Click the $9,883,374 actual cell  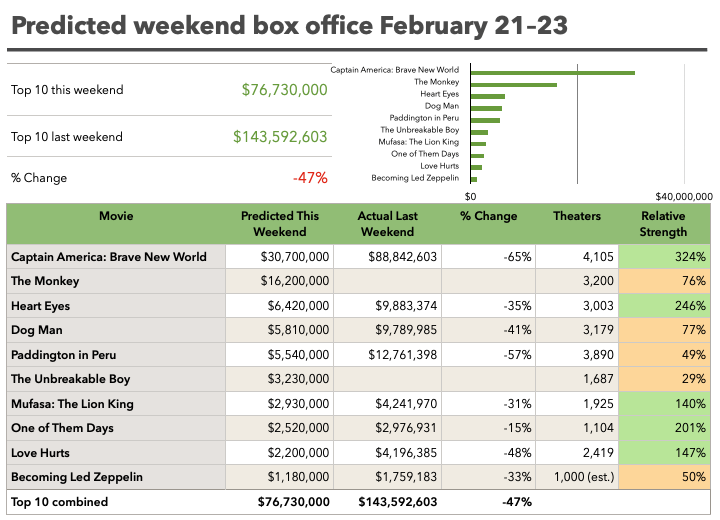(x=388, y=305)
